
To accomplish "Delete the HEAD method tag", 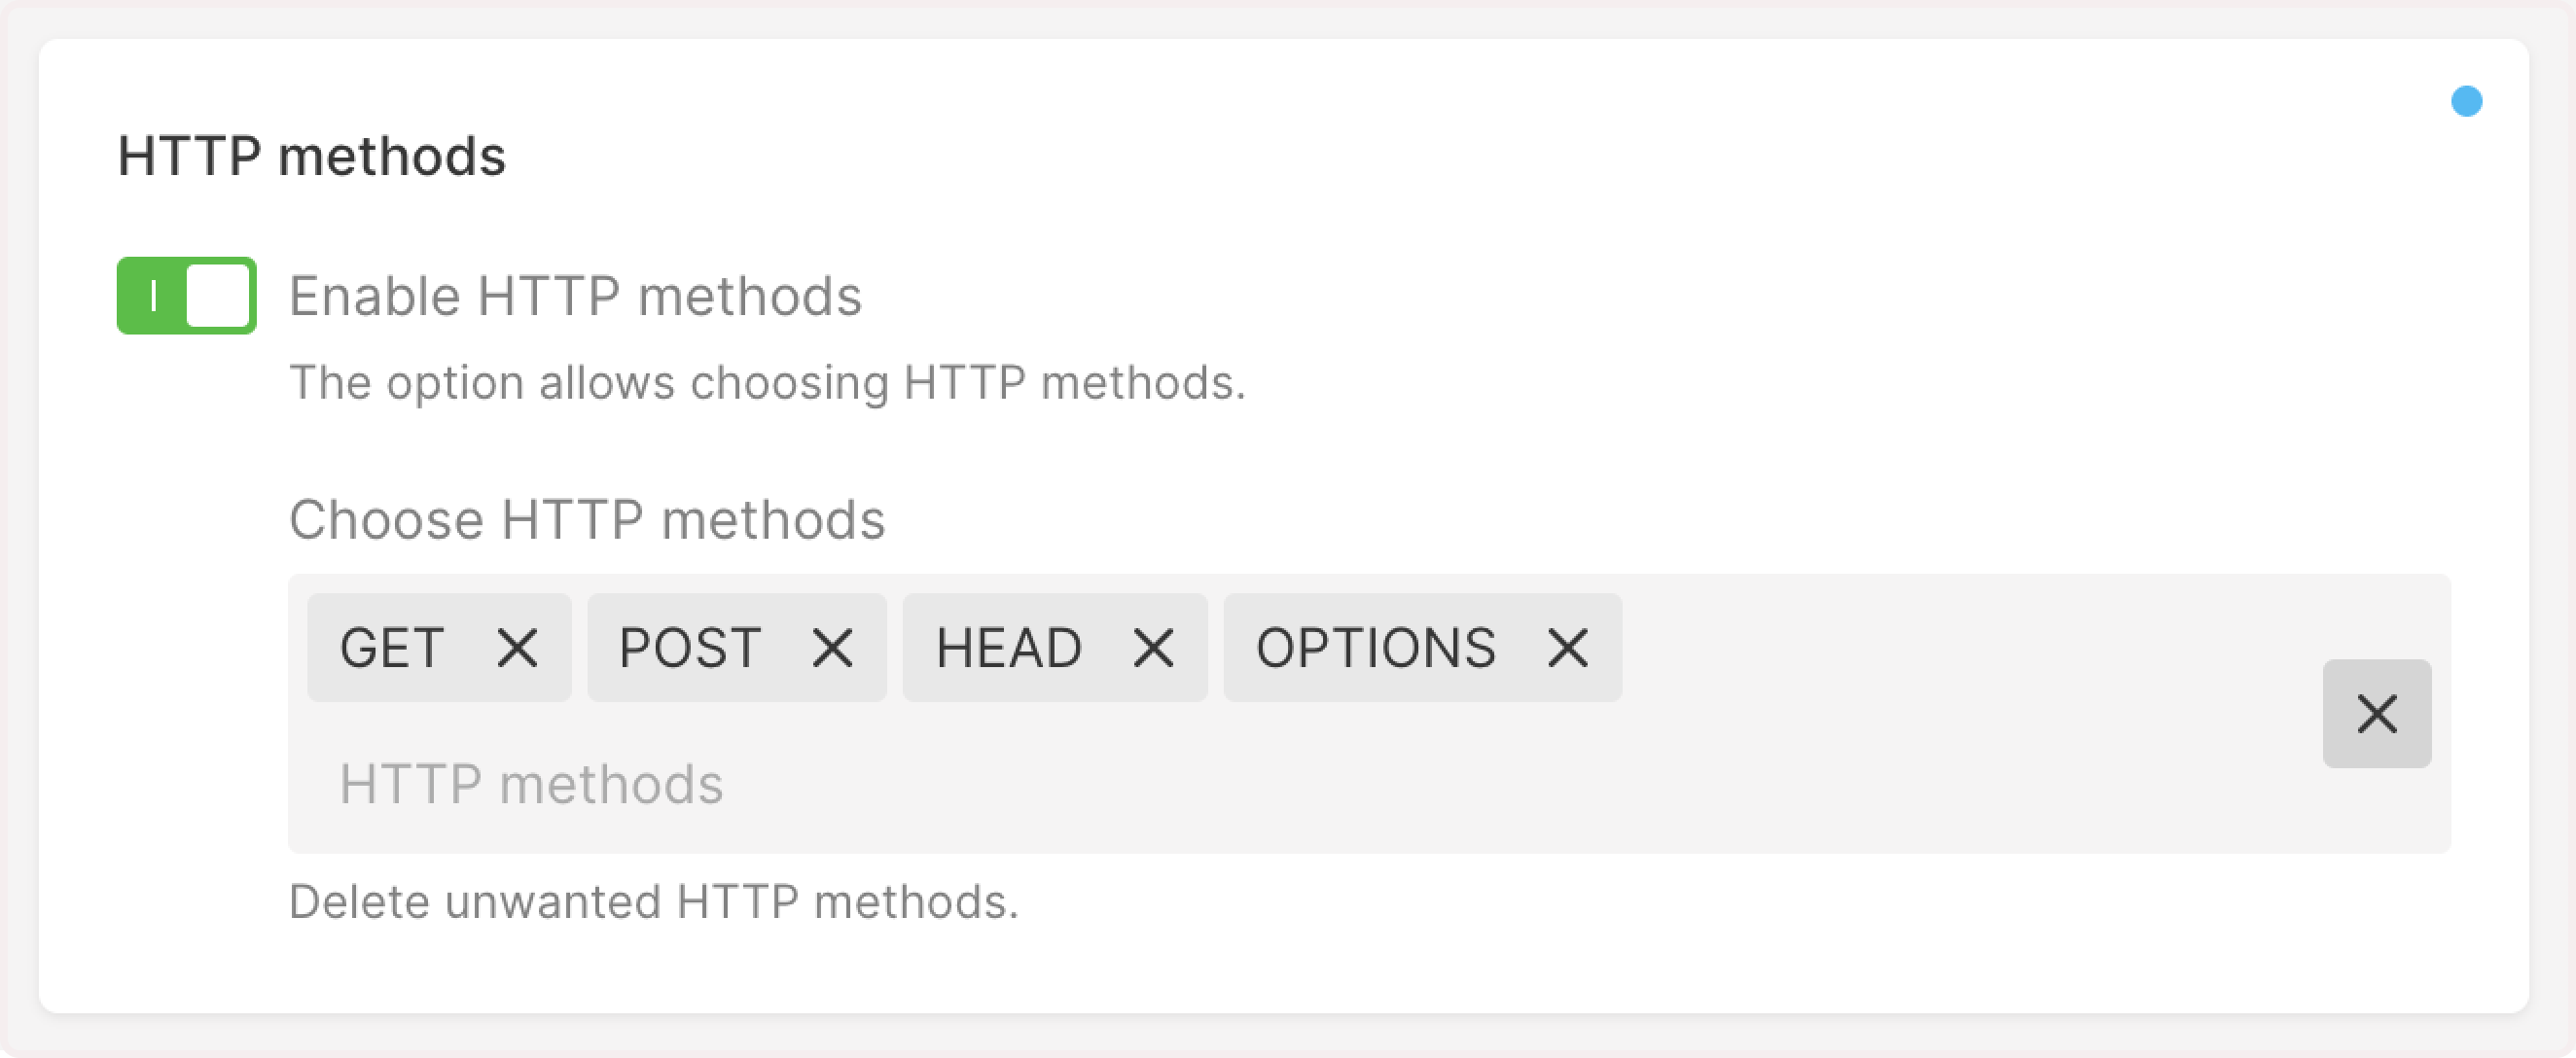I will [x=1153, y=648].
